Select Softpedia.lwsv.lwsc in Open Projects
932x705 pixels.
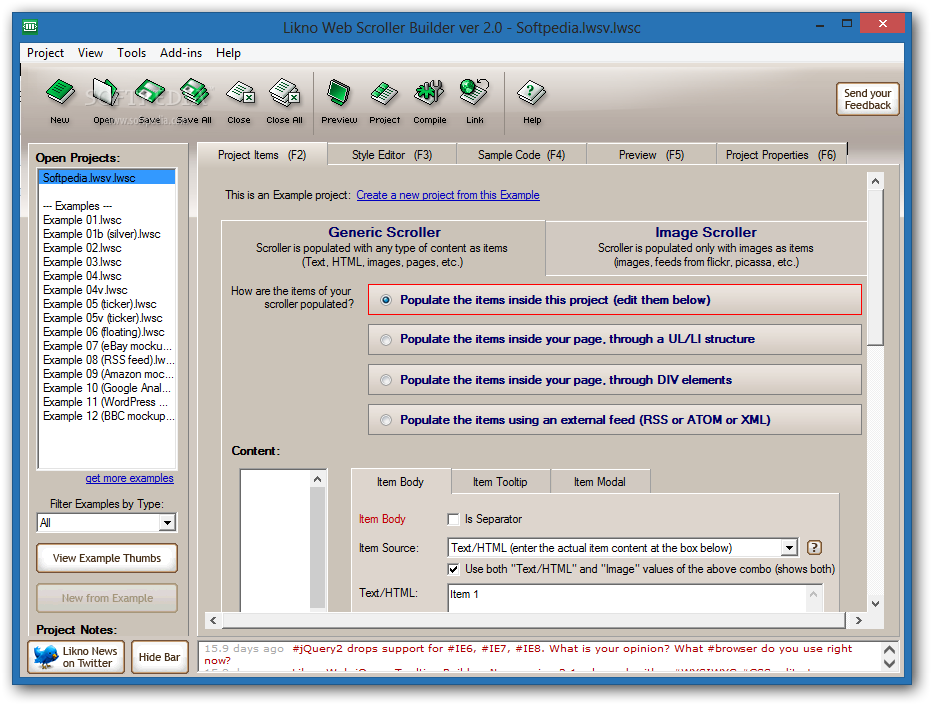pos(107,178)
